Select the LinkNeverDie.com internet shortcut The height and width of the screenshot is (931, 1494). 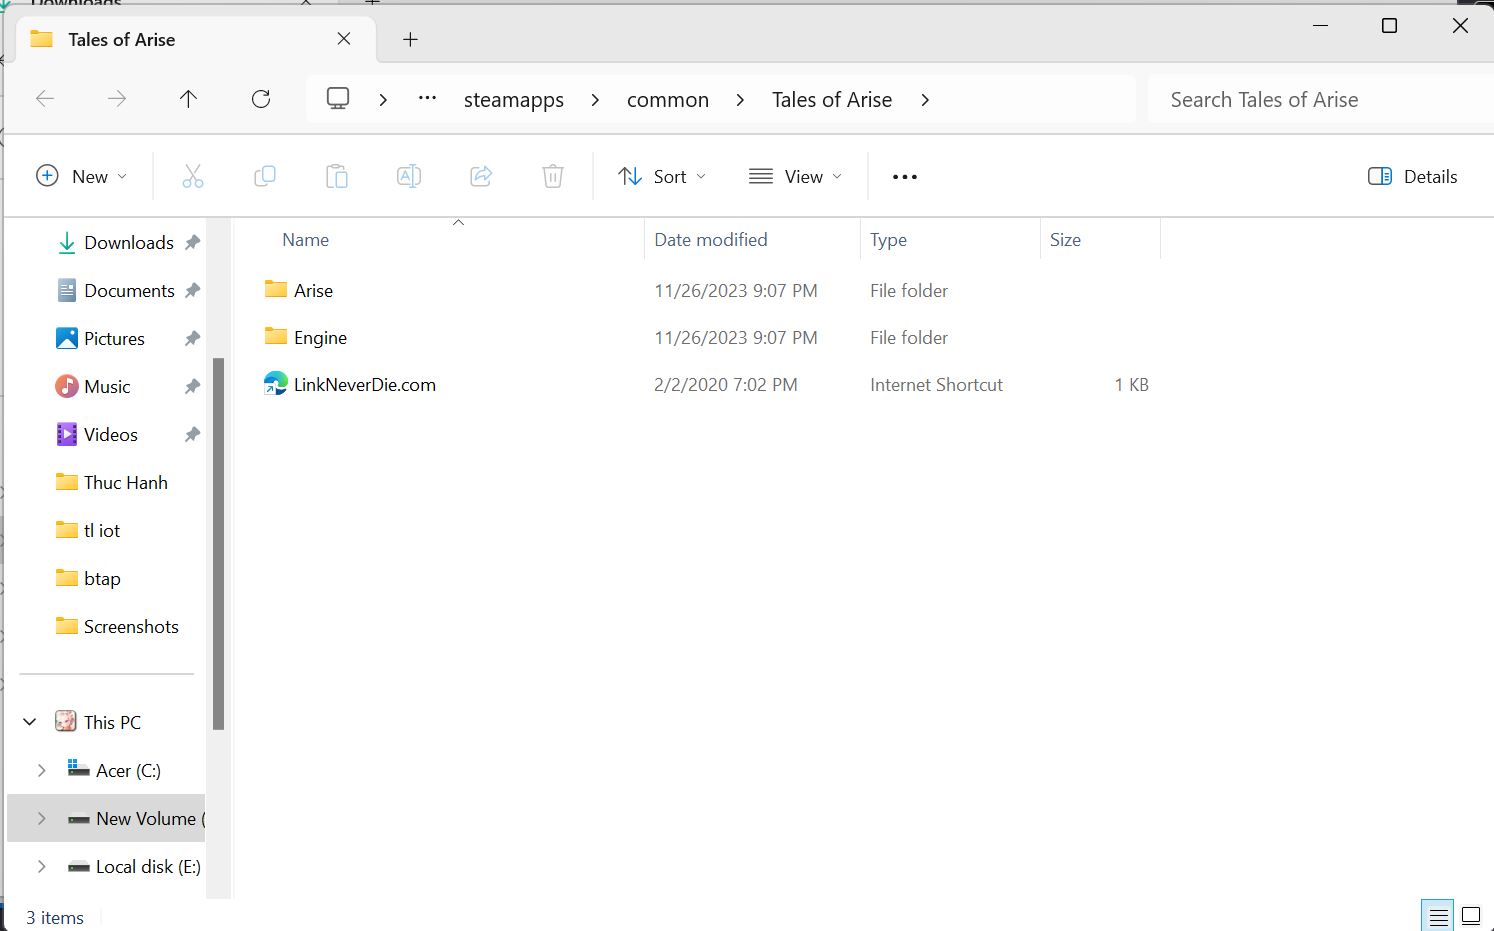364,385
